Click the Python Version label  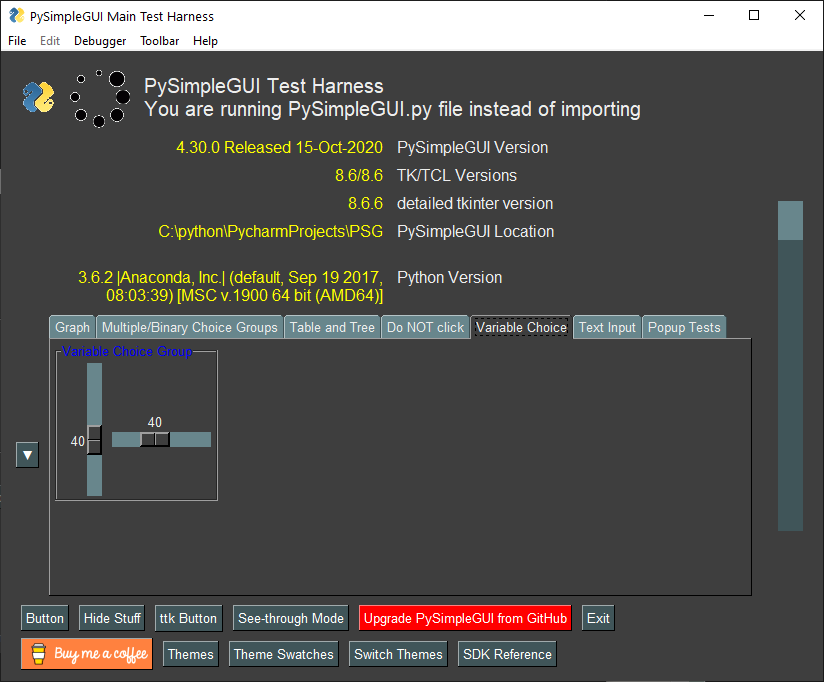450,277
